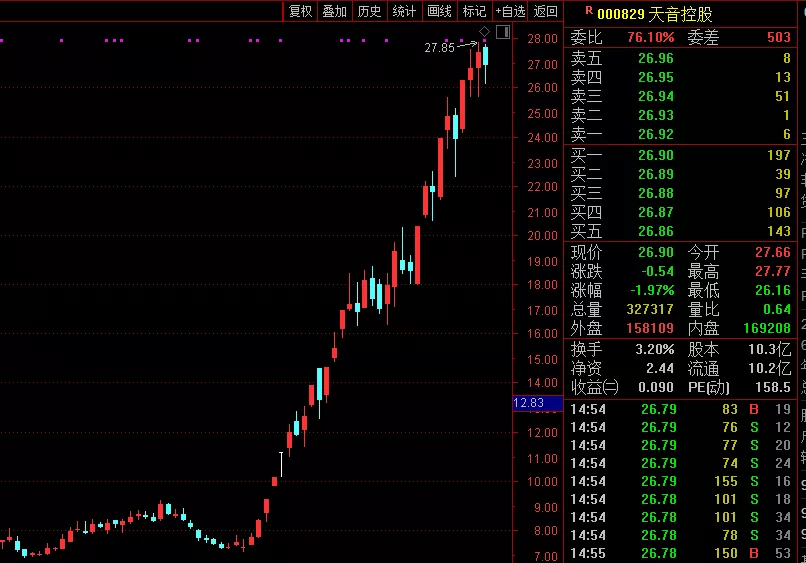806x563 pixels.
Task: Select the 画线 drawing tool
Action: (x=439, y=12)
